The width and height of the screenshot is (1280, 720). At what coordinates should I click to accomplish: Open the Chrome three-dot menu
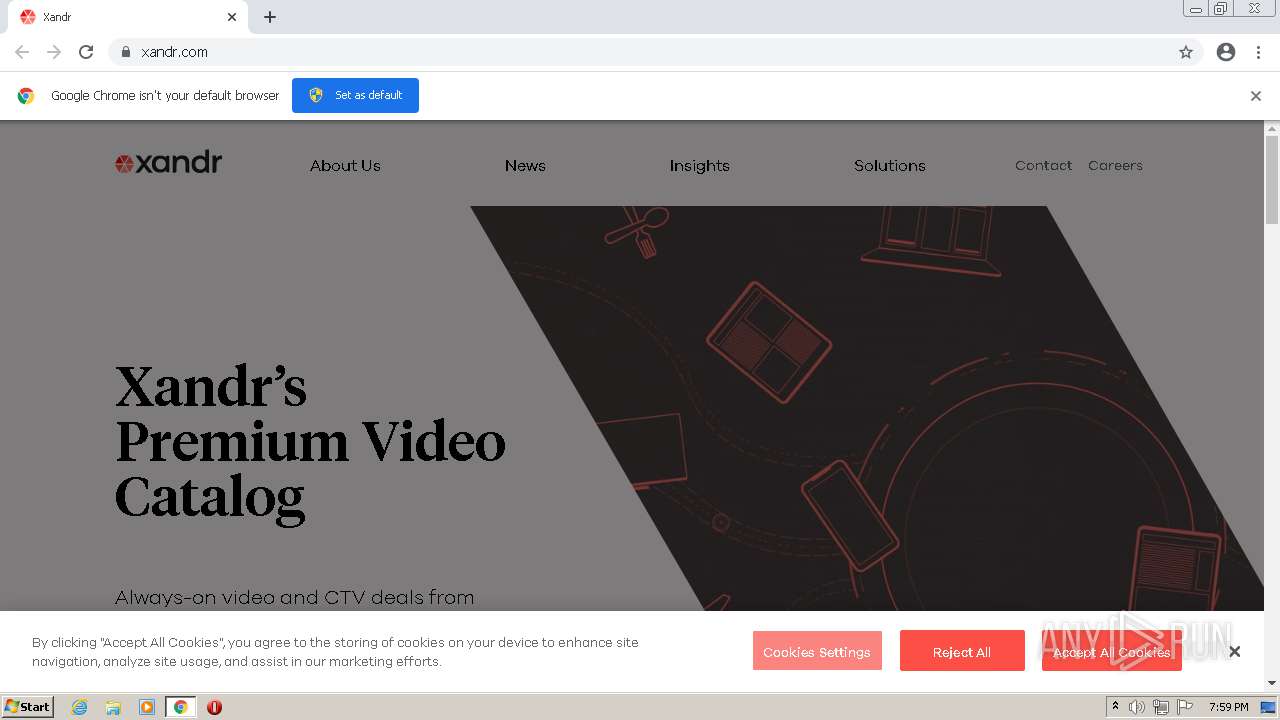pyautogui.click(x=1258, y=52)
